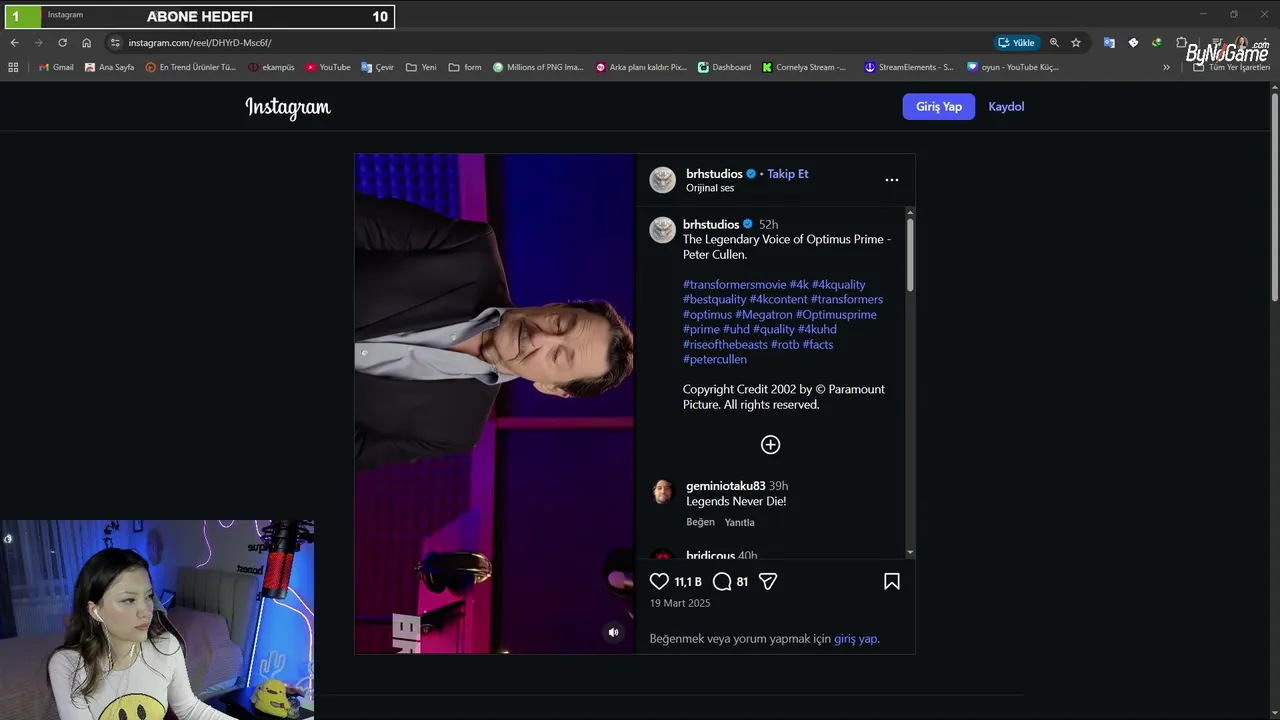The height and width of the screenshot is (720, 1280).
Task: Open the browser home page icon
Action: [x=86, y=43]
